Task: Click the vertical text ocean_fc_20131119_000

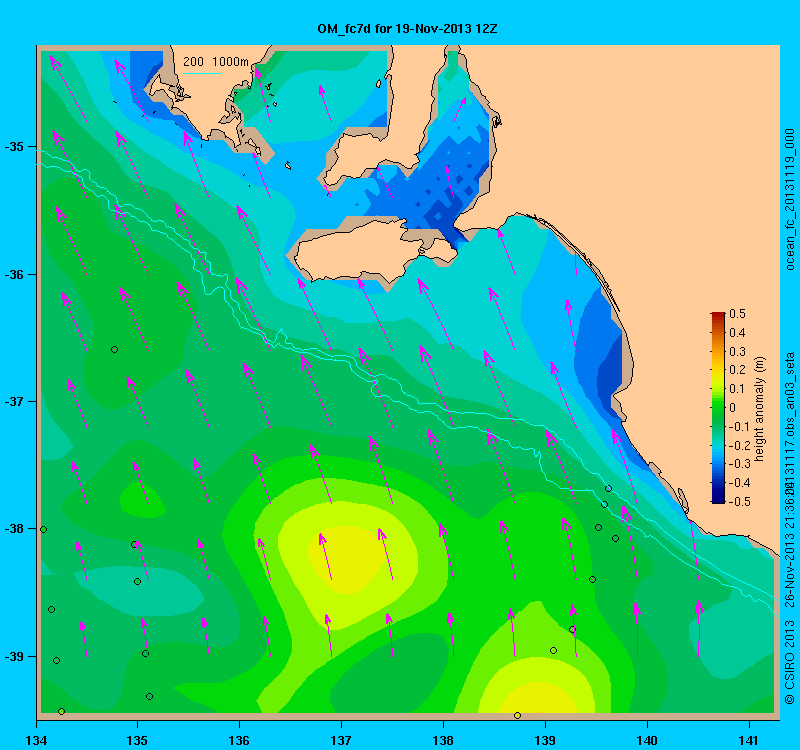Action: coord(789,199)
